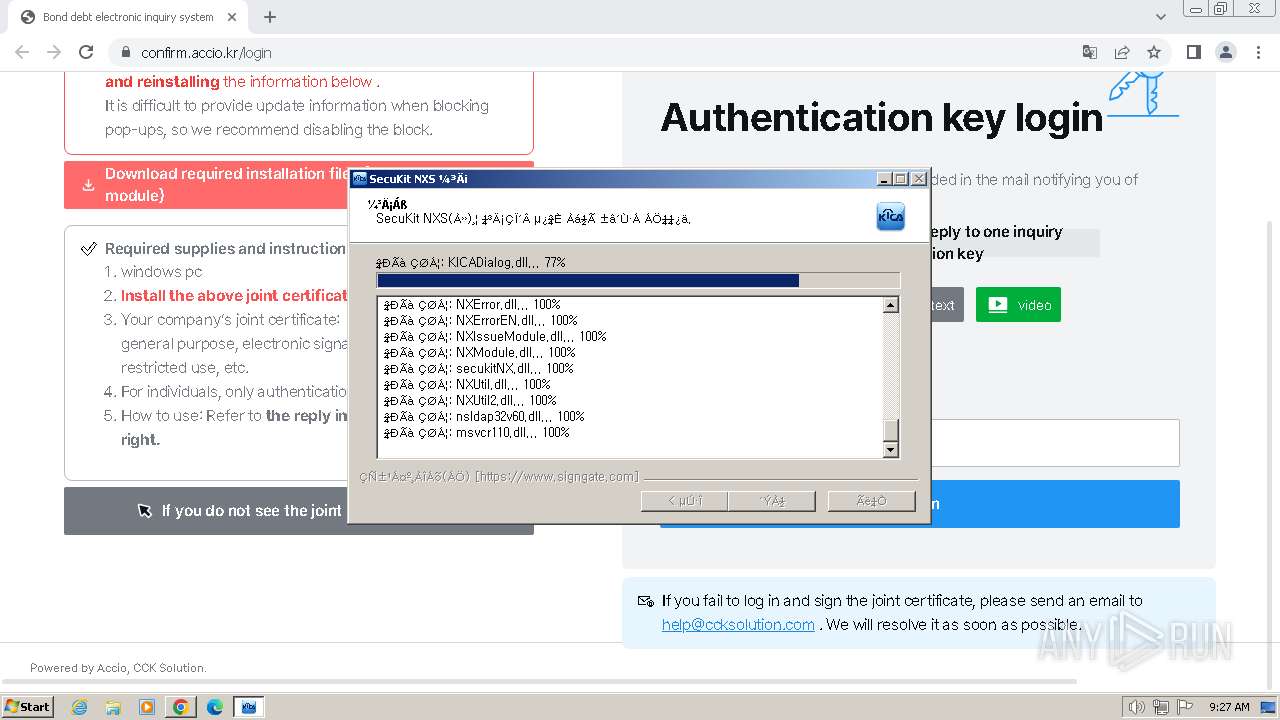Go forward in browser history
Viewport: 1280px width, 720px height.
tap(54, 52)
